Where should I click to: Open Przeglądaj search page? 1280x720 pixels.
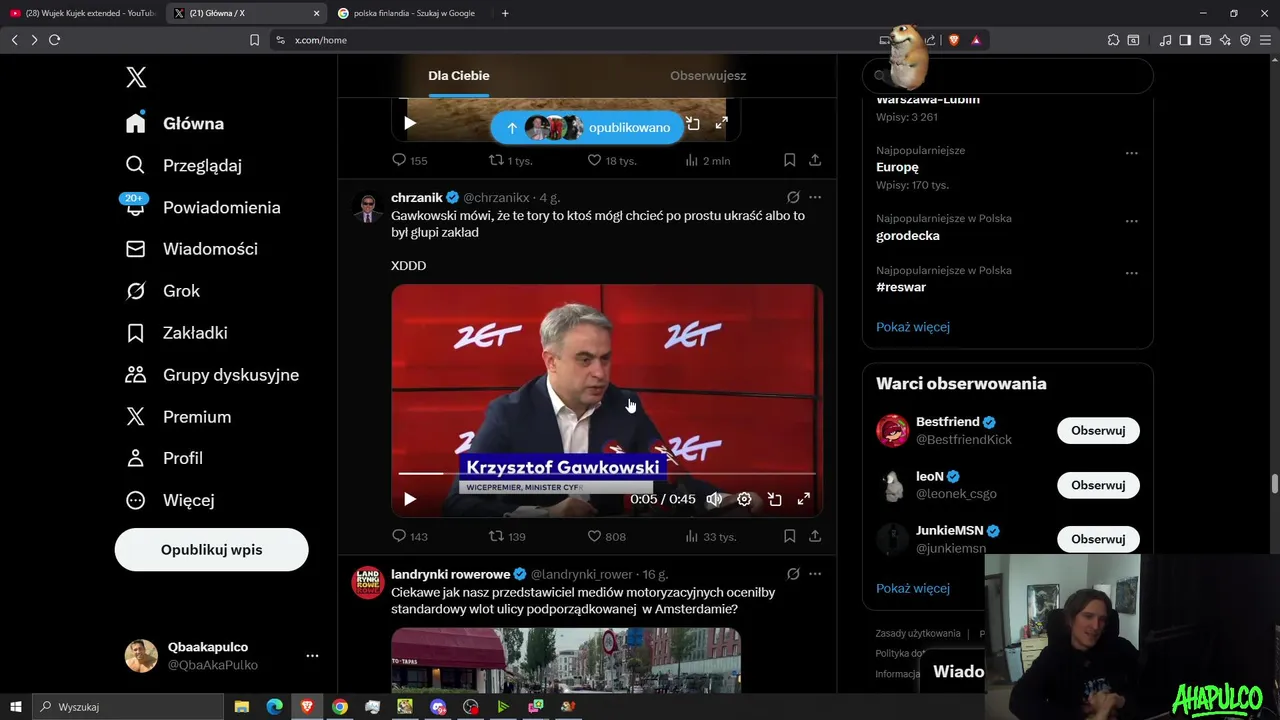[x=183, y=165]
